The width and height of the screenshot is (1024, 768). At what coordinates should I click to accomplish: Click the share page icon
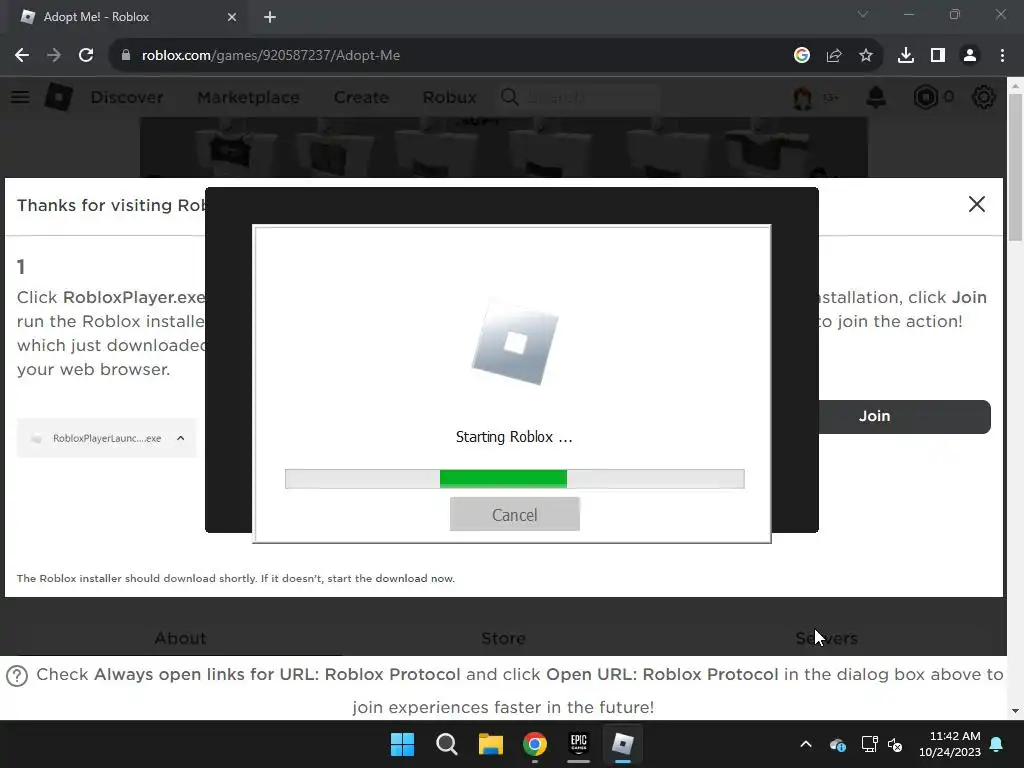[834, 56]
